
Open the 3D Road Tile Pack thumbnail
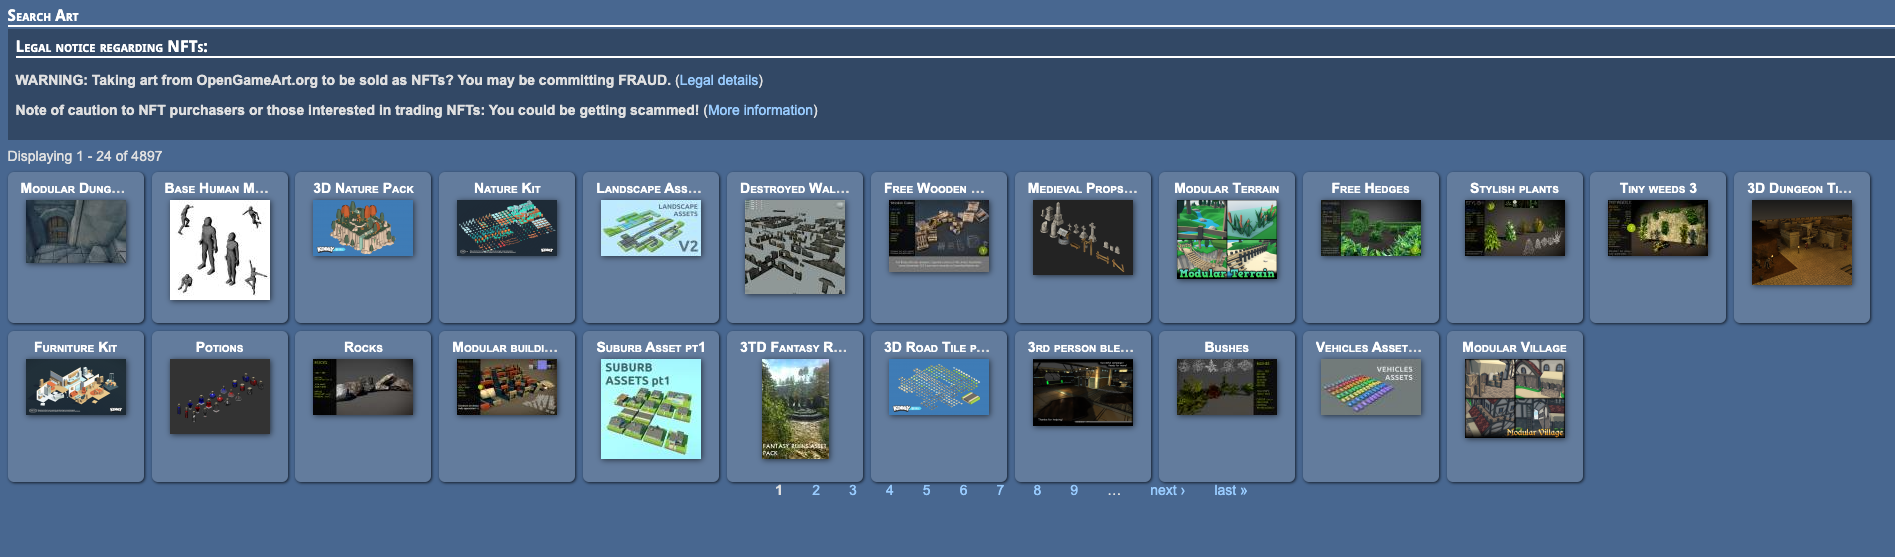pyautogui.click(x=939, y=386)
